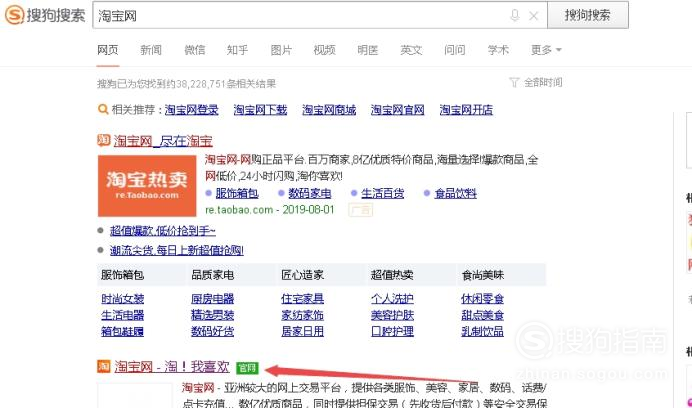Open the 明医 tab
The width and height of the screenshot is (692, 408).
pyautogui.click(x=368, y=50)
